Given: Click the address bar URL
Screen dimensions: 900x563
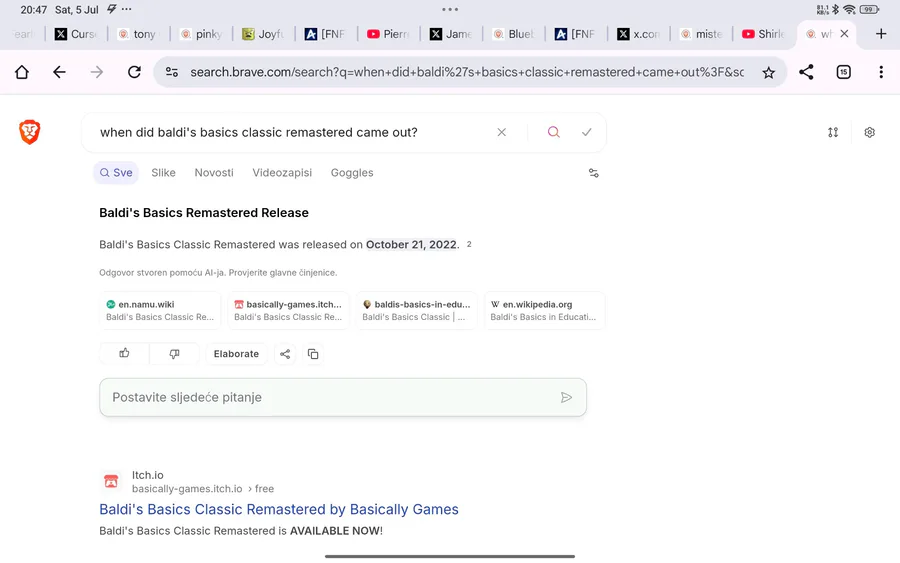Looking at the screenshot, I should [x=467, y=72].
